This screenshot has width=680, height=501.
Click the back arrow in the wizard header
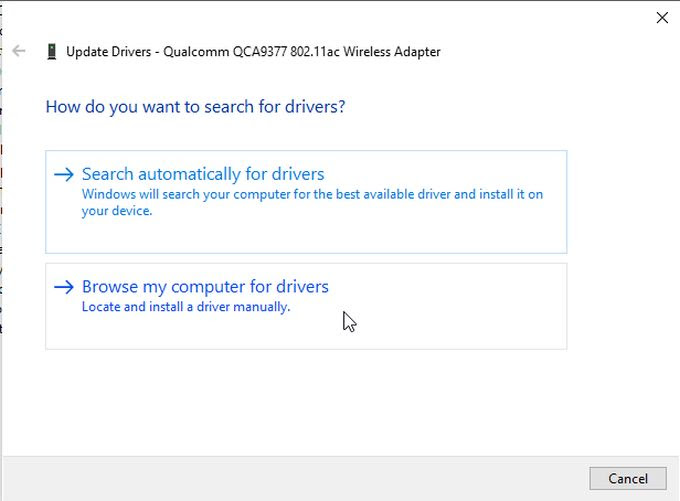(x=21, y=51)
